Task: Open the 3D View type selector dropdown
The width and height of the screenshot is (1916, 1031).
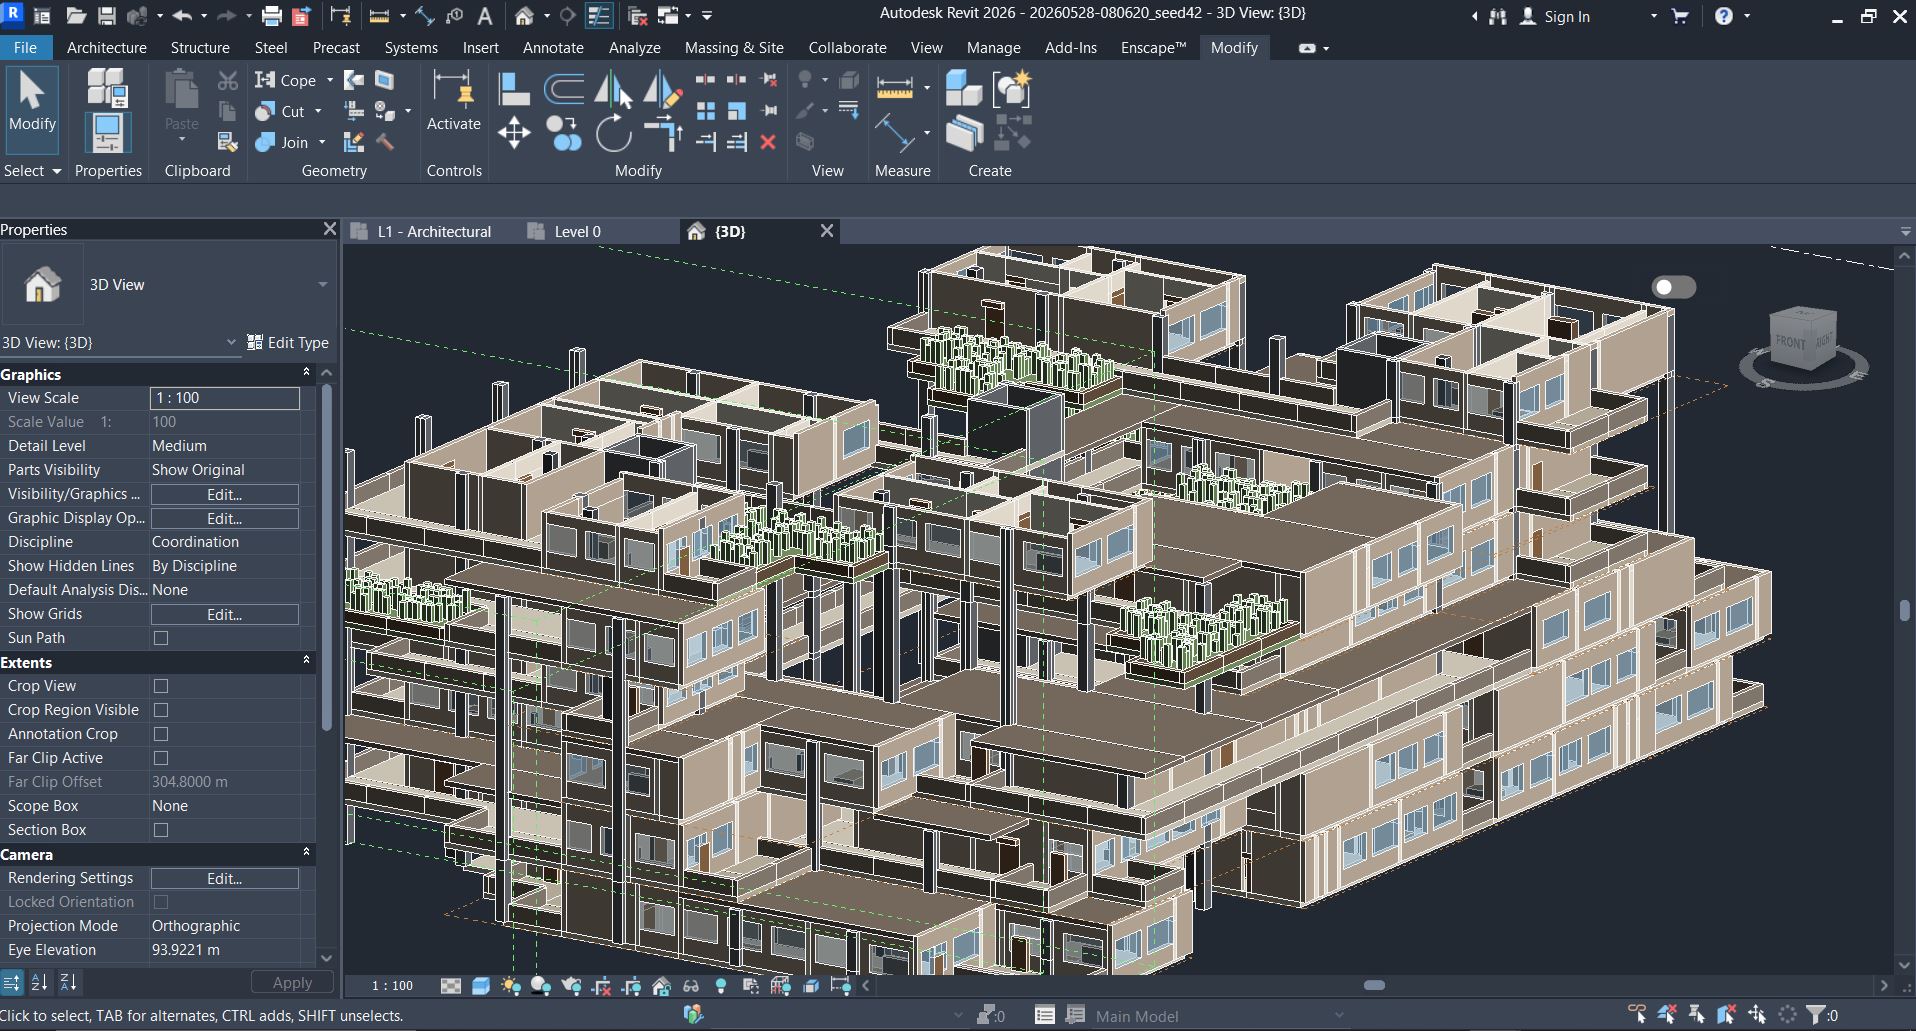Action: [x=323, y=285]
